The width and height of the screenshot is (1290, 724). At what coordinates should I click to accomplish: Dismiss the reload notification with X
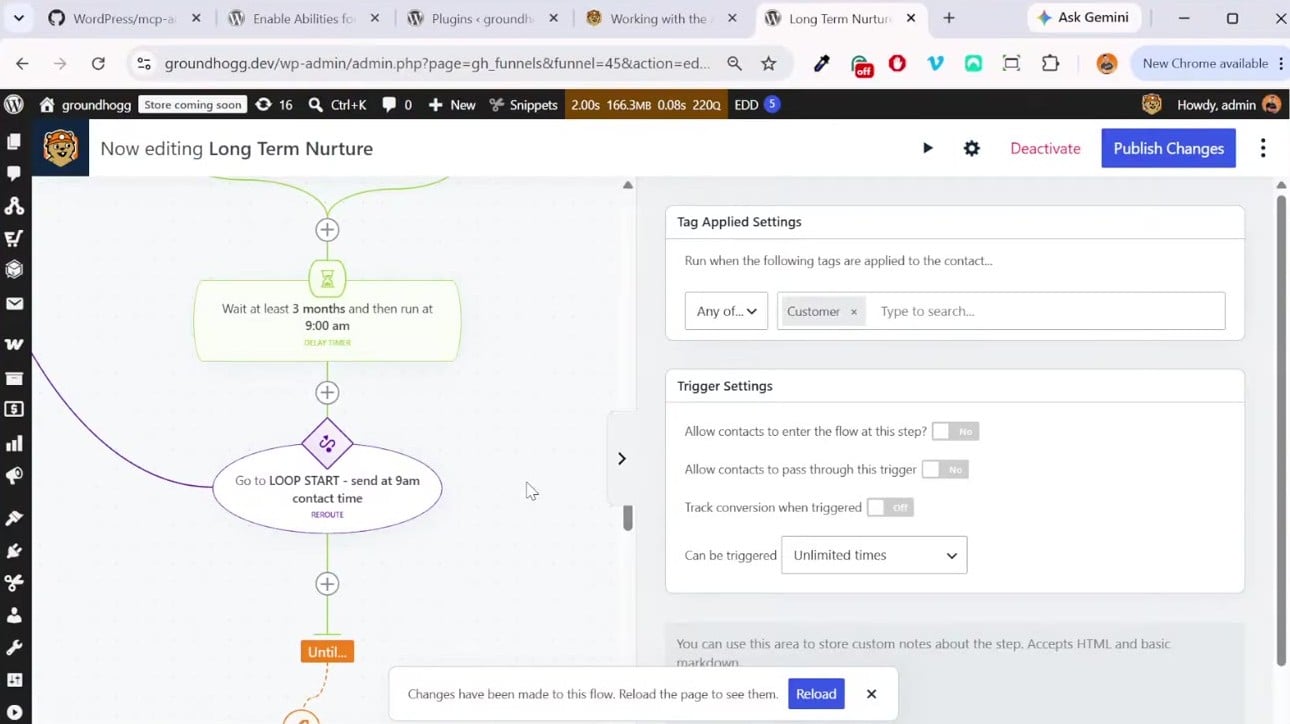coord(871,694)
